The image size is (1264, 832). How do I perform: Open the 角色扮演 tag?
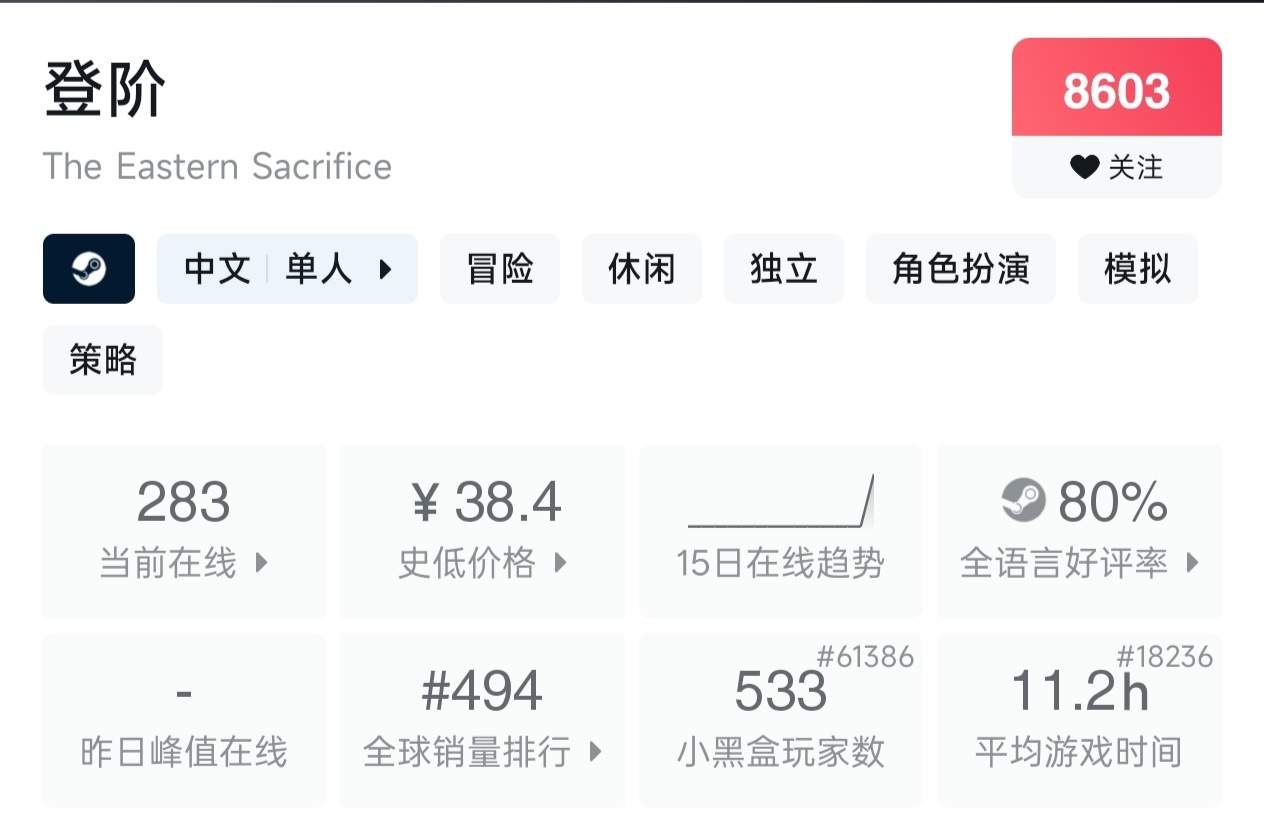click(961, 268)
